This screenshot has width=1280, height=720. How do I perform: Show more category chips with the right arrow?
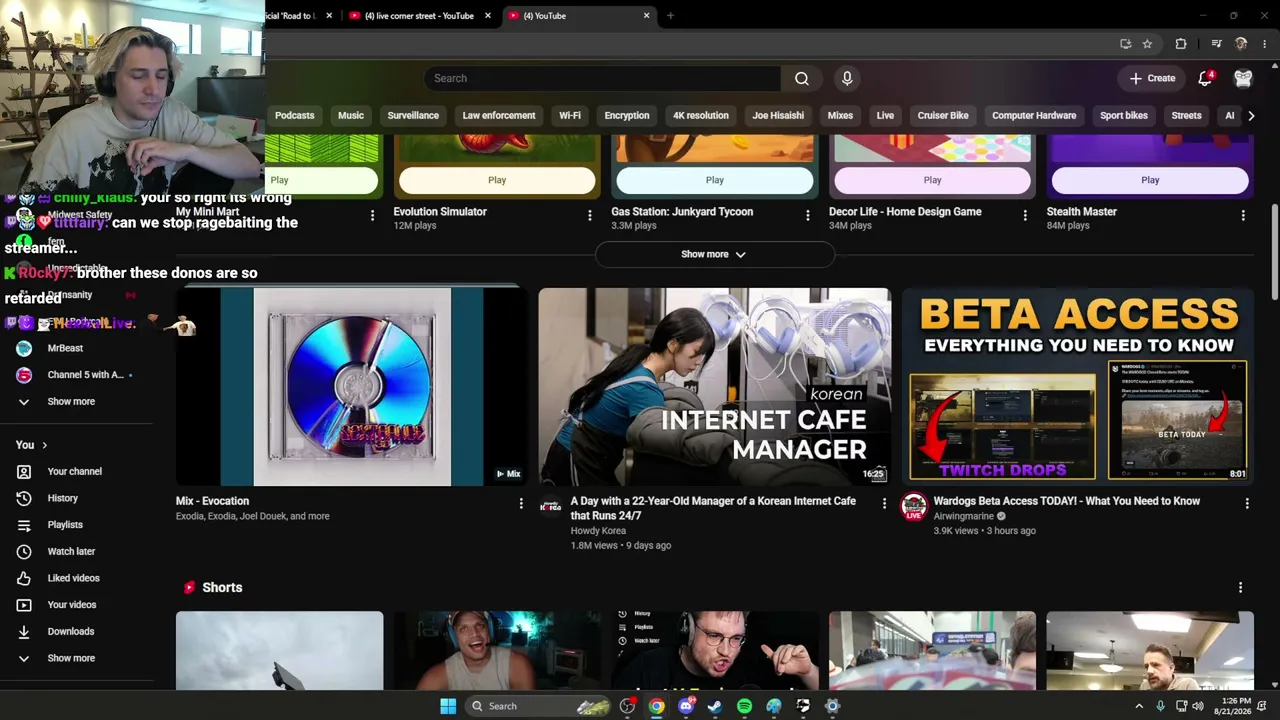pos(1250,115)
